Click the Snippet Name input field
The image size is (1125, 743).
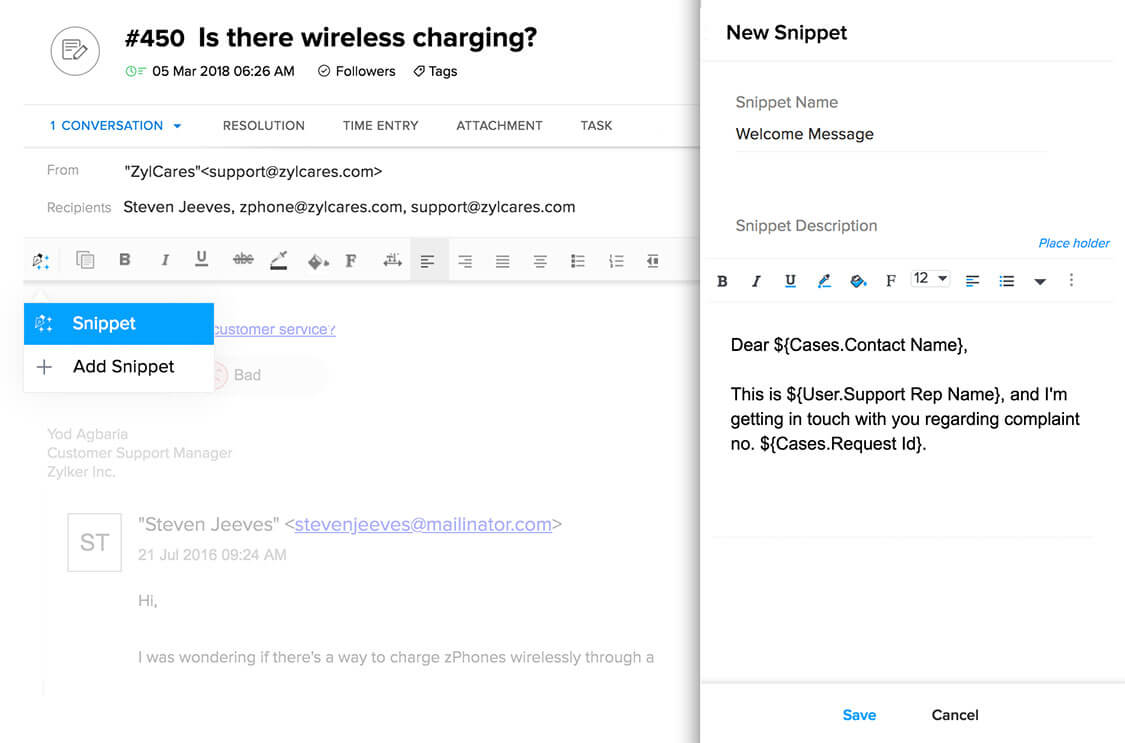click(x=890, y=134)
